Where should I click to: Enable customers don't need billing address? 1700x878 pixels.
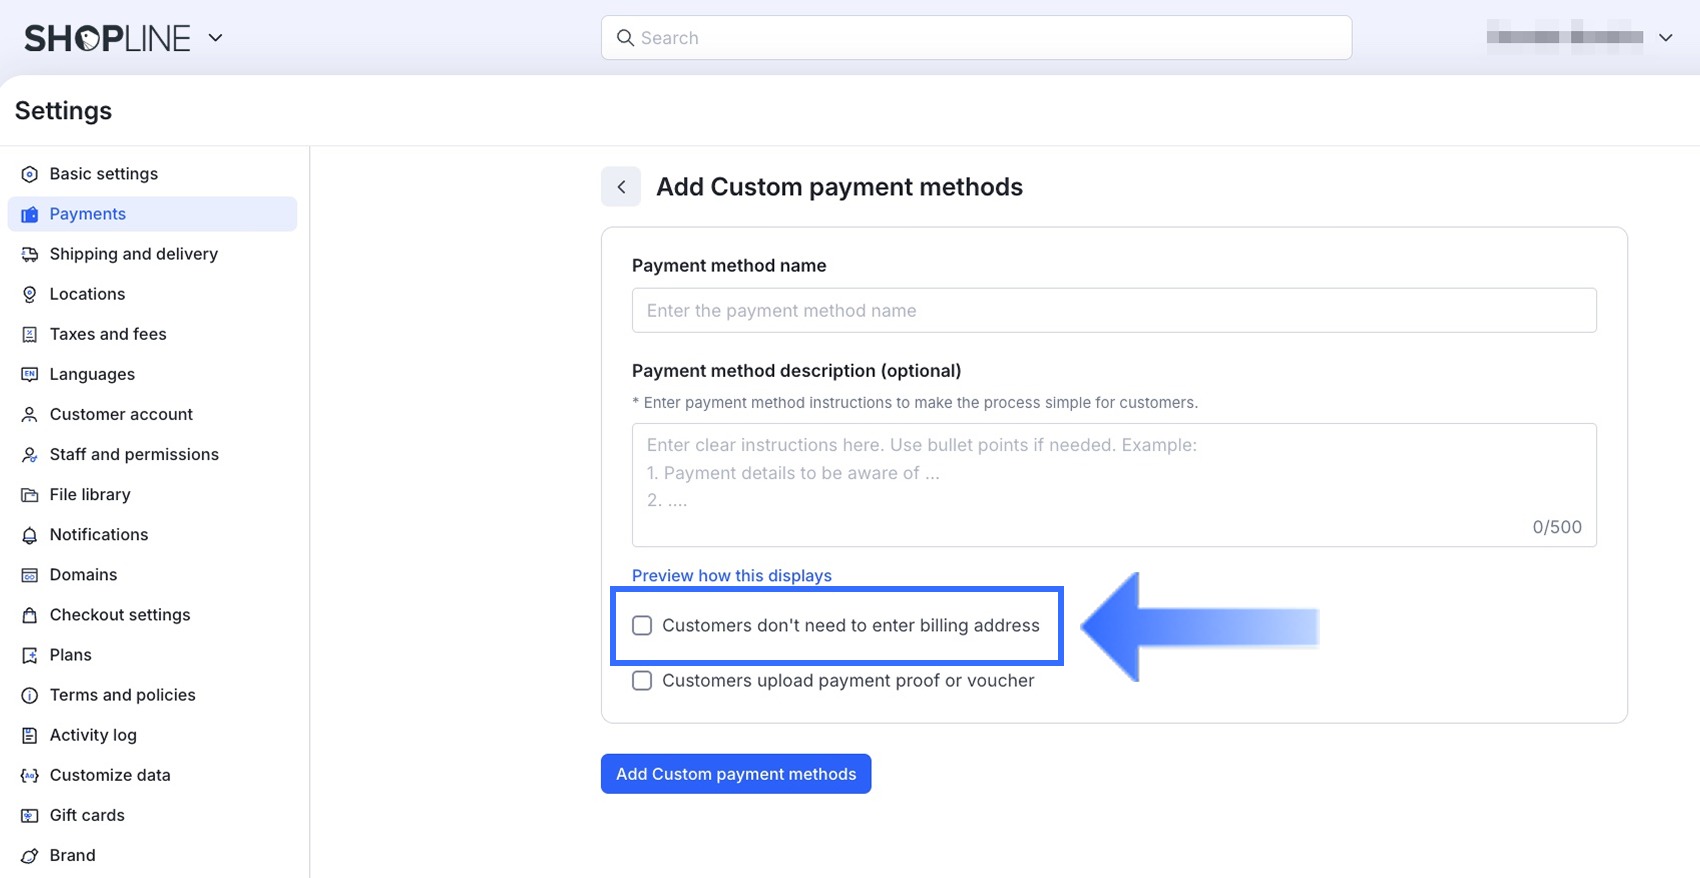[642, 626]
